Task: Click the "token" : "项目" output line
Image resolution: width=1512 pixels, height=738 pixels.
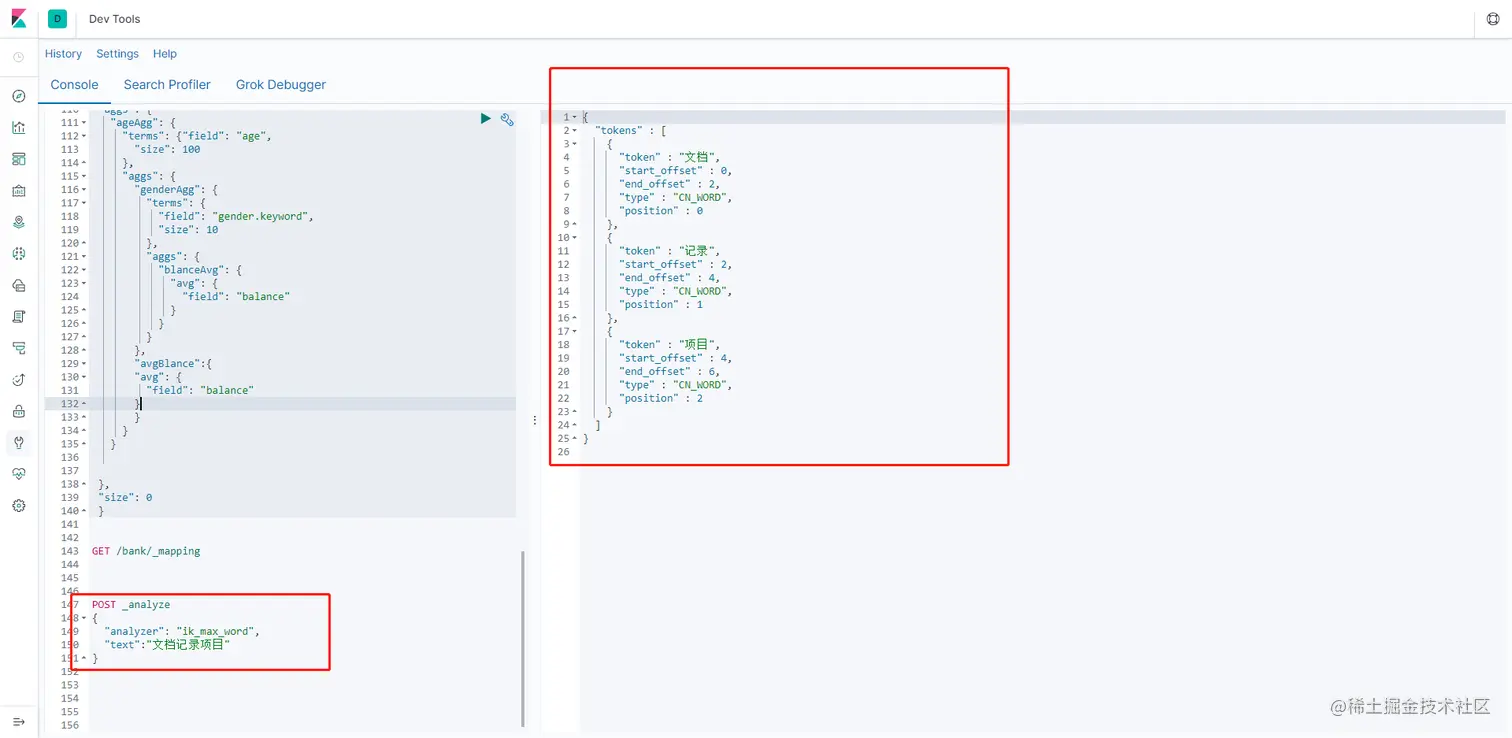Action: (669, 345)
